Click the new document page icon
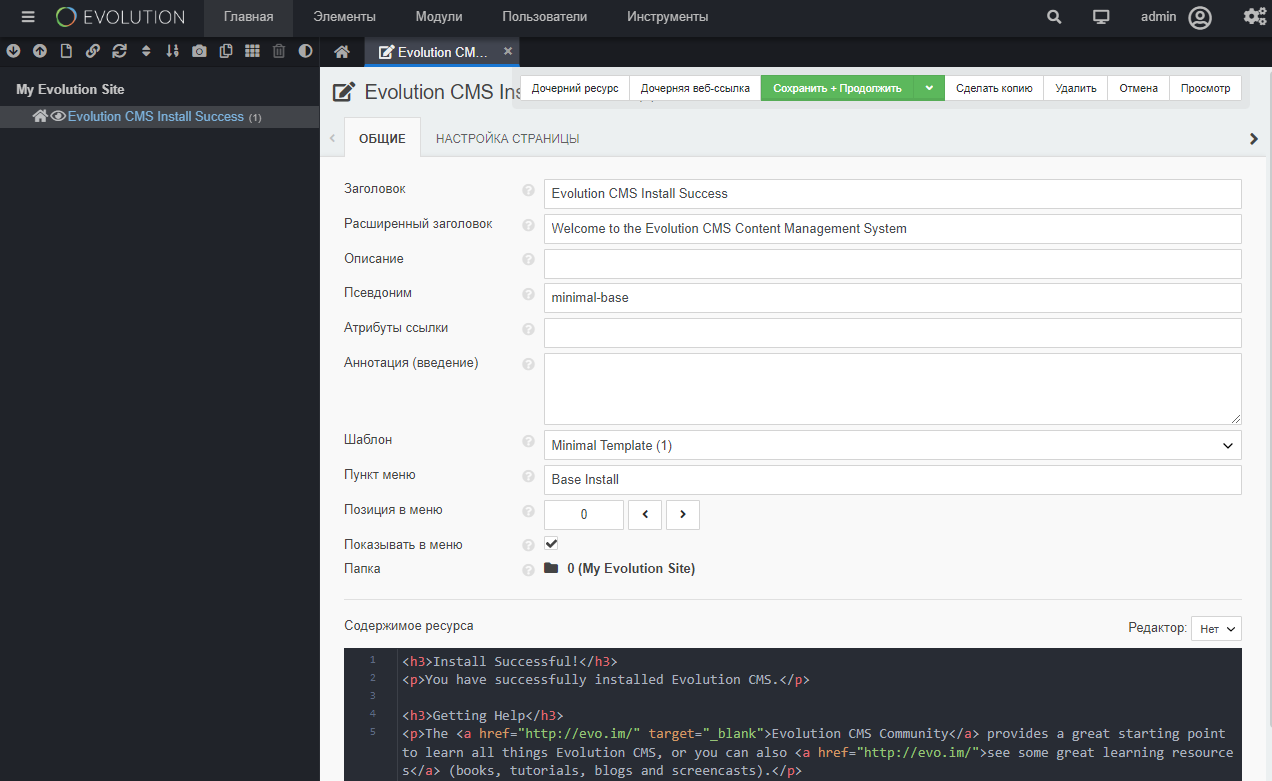Image resolution: width=1272 pixels, height=781 pixels. [66, 51]
